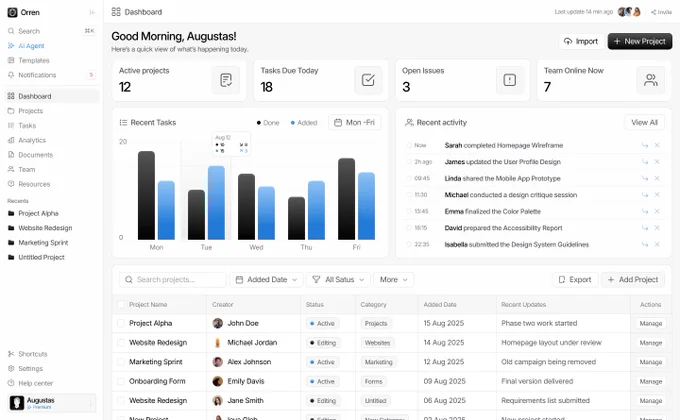
Task: Go to Templates in the sidebar
Action: pos(33,60)
